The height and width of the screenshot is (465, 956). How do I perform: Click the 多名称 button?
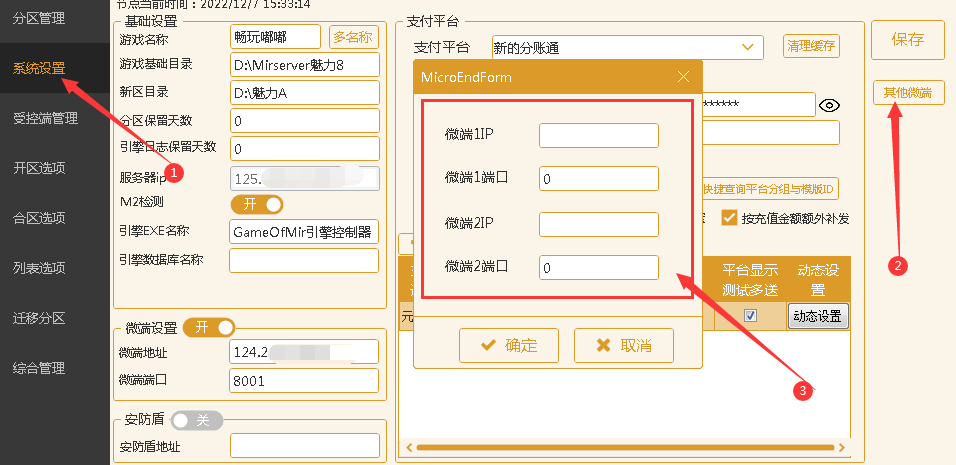pyautogui.click(x=353, y=37)
